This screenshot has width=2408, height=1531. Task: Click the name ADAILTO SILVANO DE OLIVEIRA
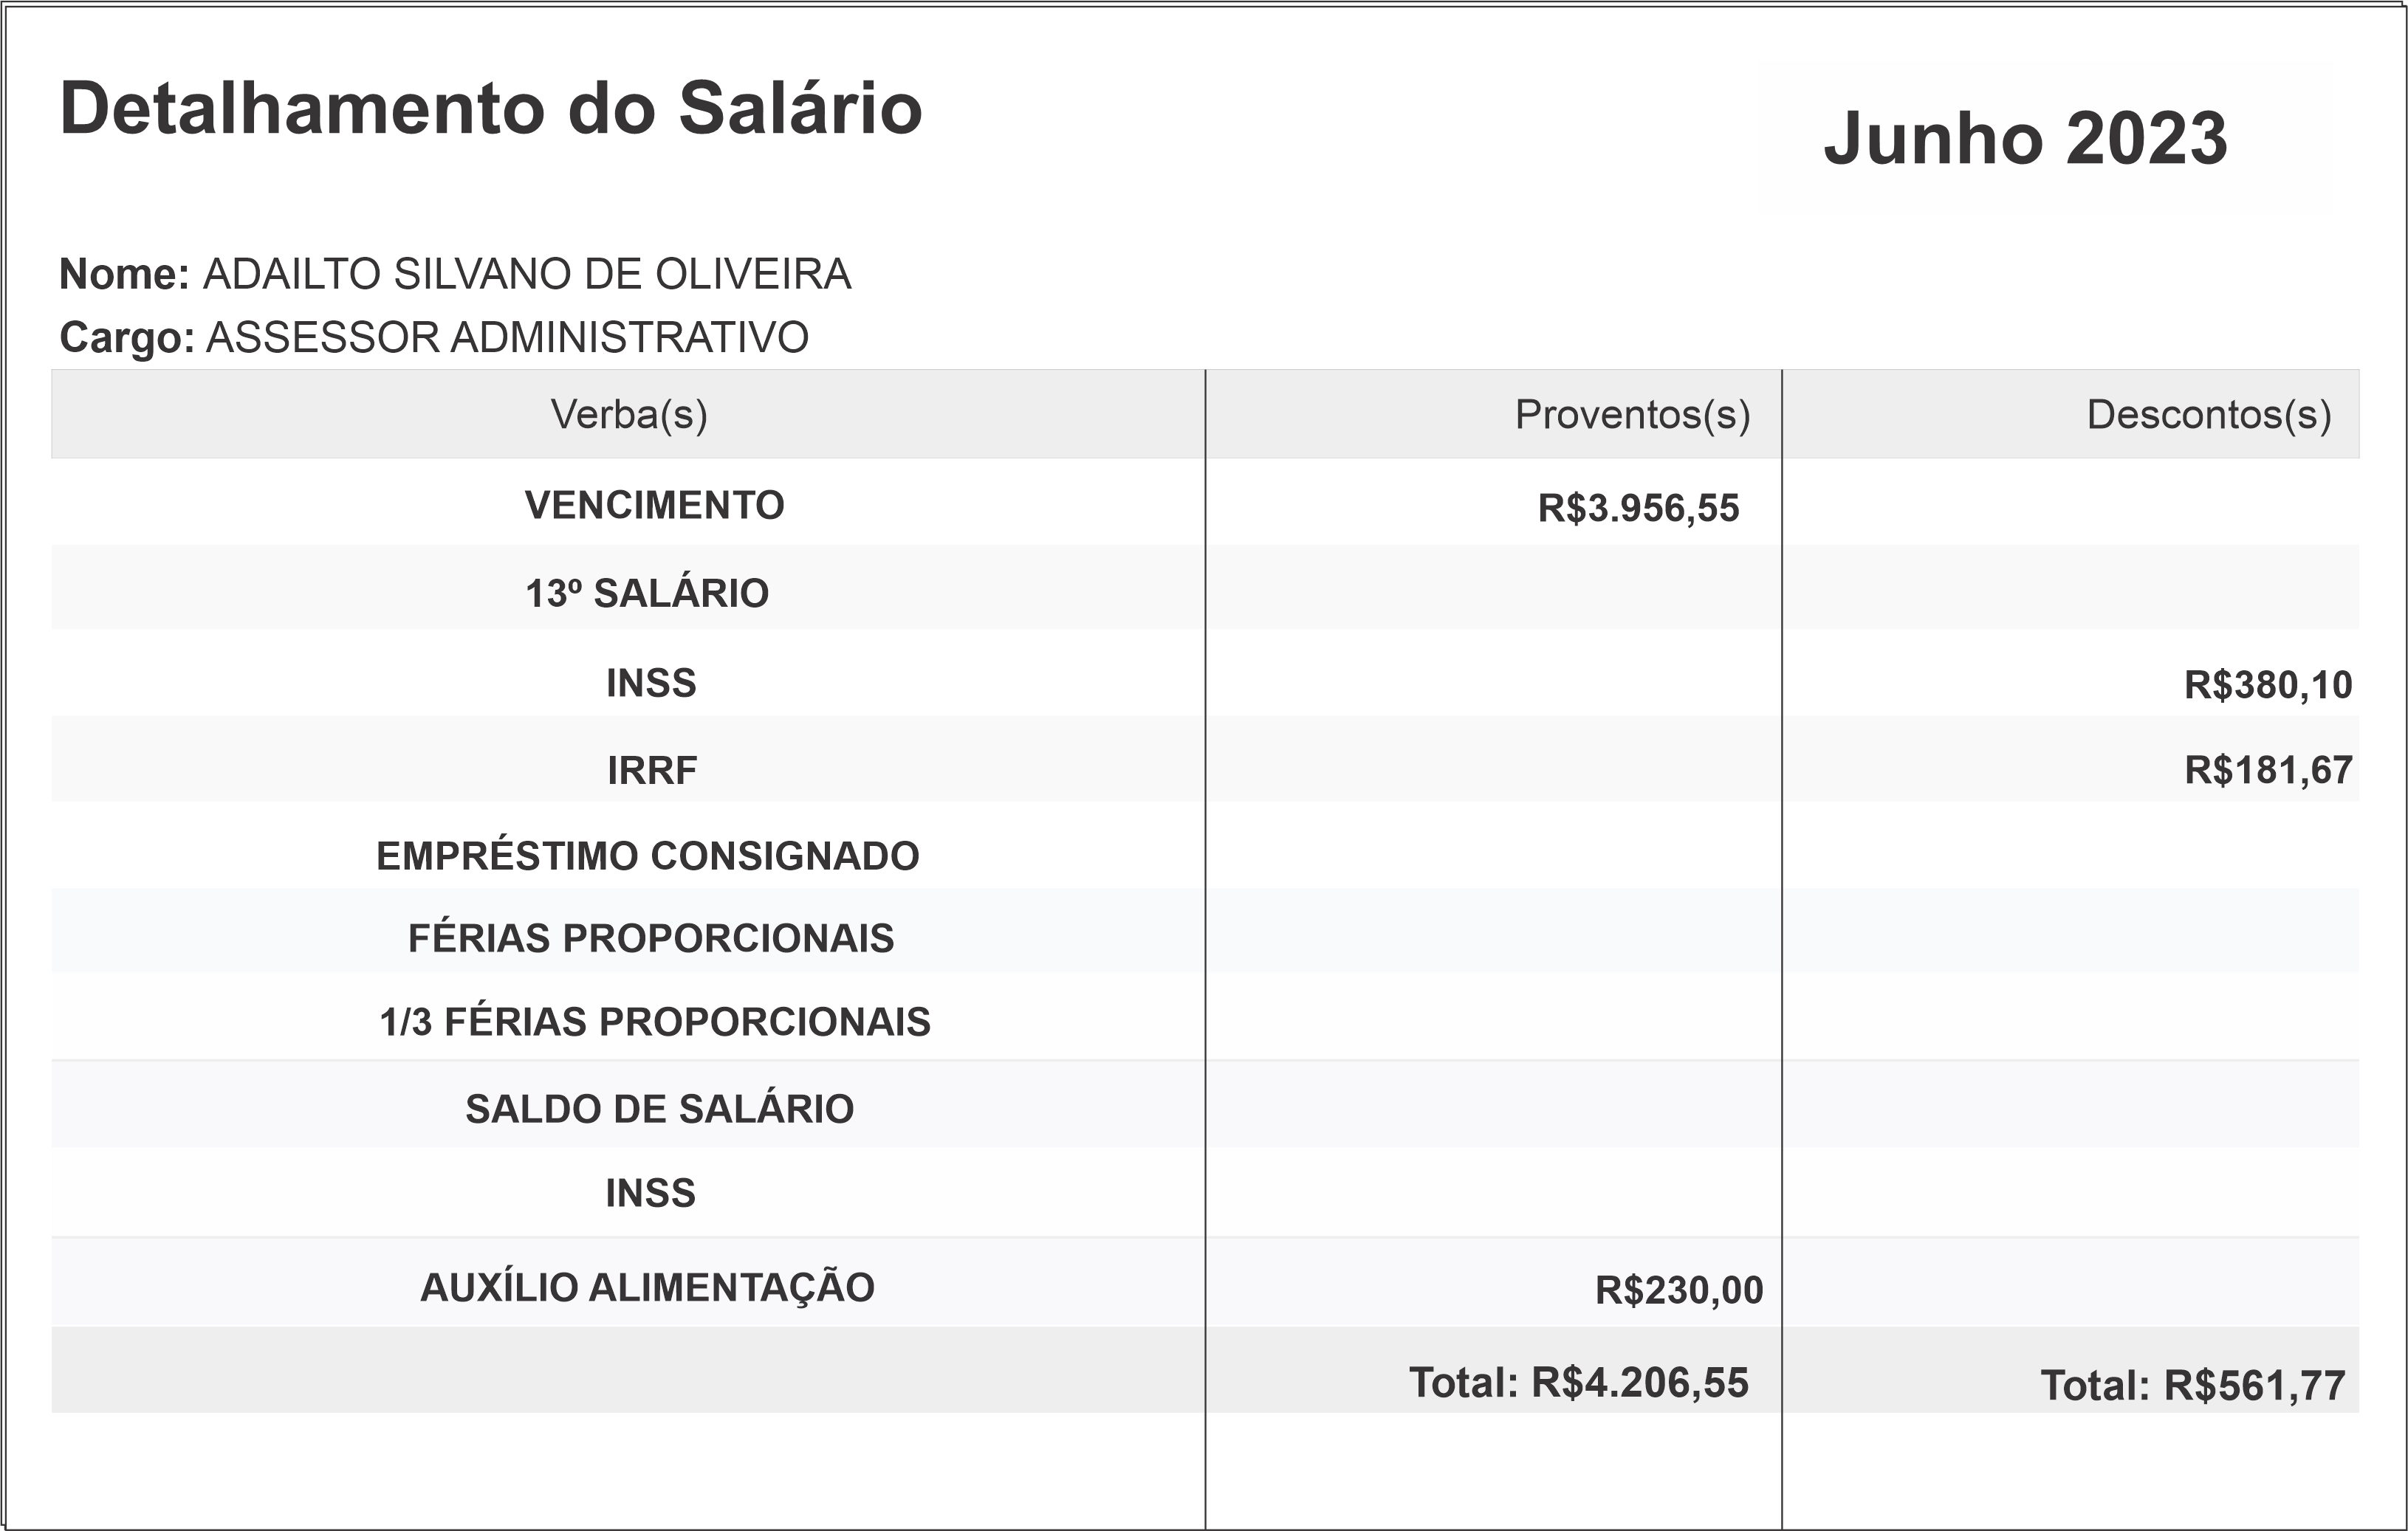tap(527, 274)
